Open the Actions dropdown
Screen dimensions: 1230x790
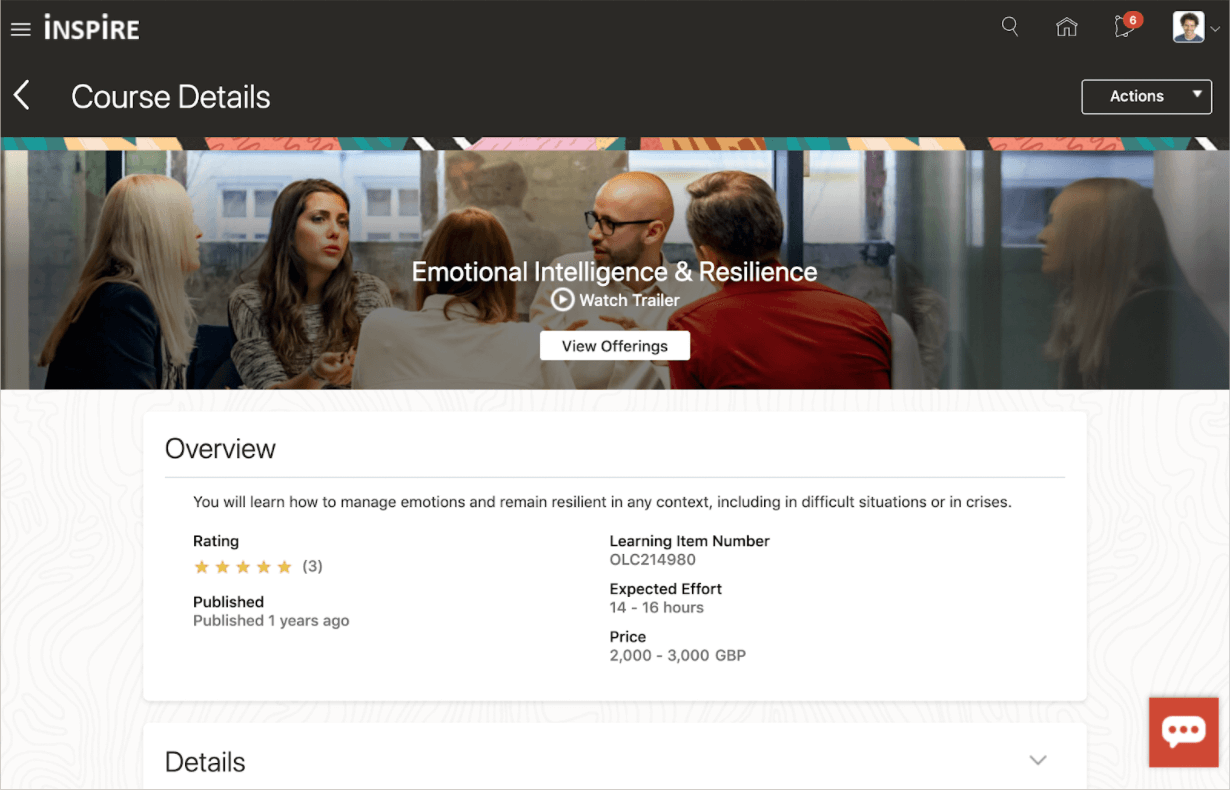click(1147, 96)
